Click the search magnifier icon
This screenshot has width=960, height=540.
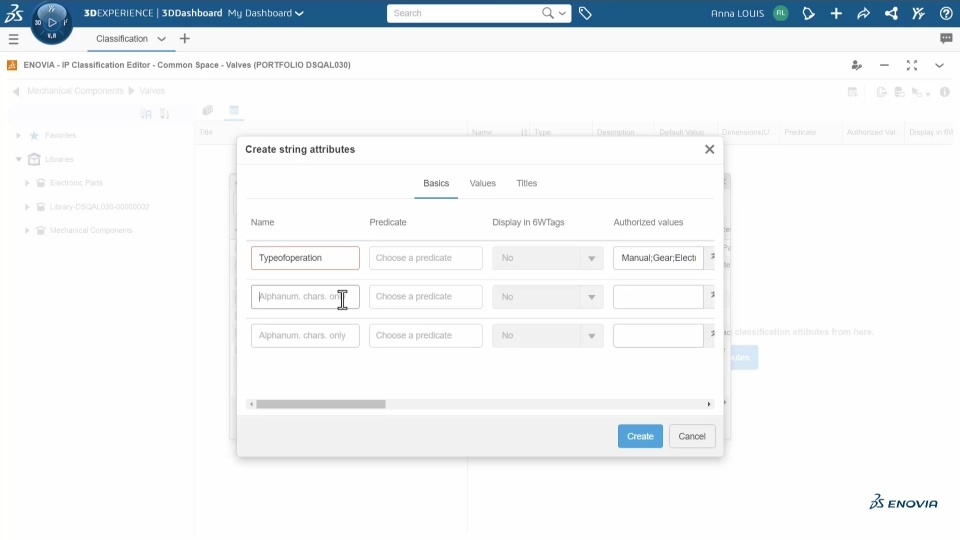pyautogui.click(x=547, y=13)
